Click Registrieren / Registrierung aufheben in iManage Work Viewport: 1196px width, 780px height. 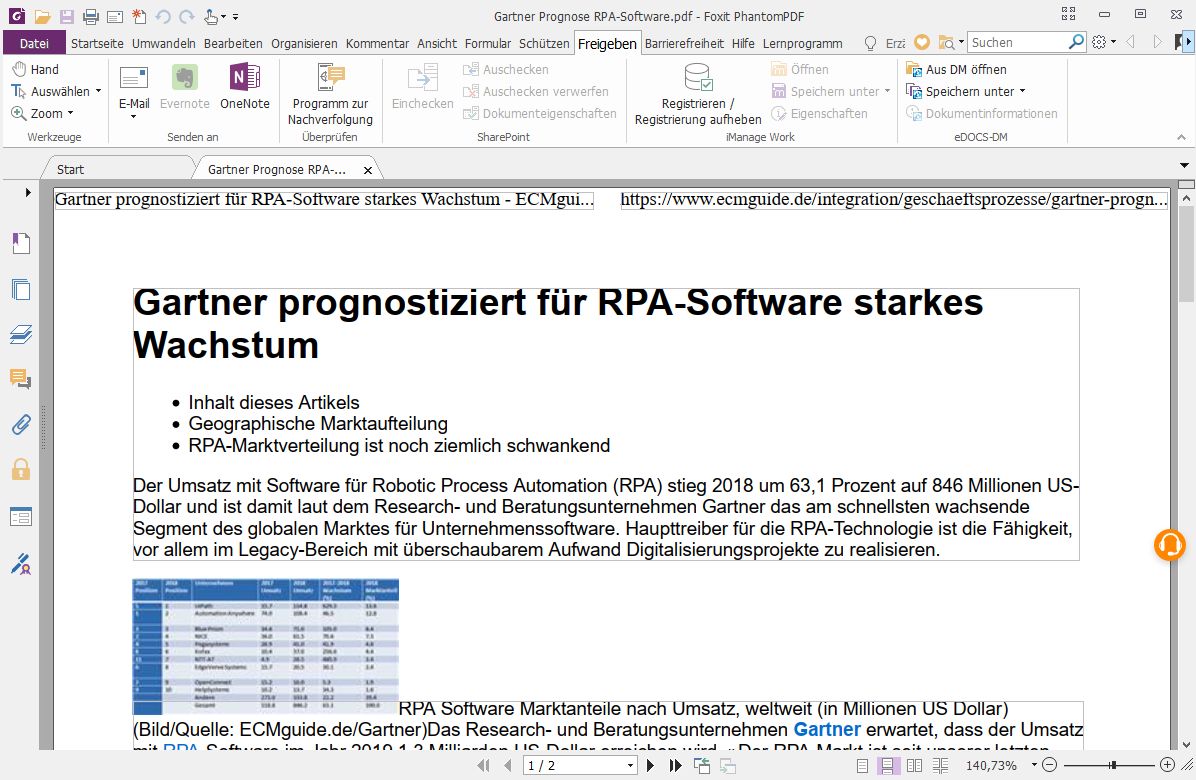[698, 94]
